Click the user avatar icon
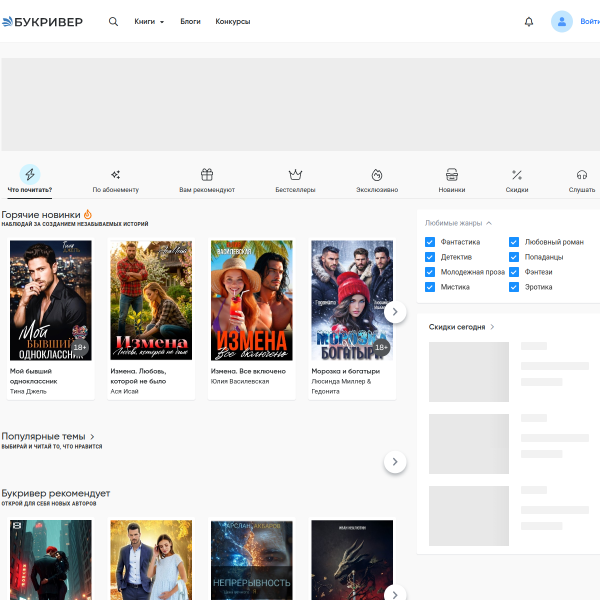Screen dimensions: 600x600 click(562, 21)
